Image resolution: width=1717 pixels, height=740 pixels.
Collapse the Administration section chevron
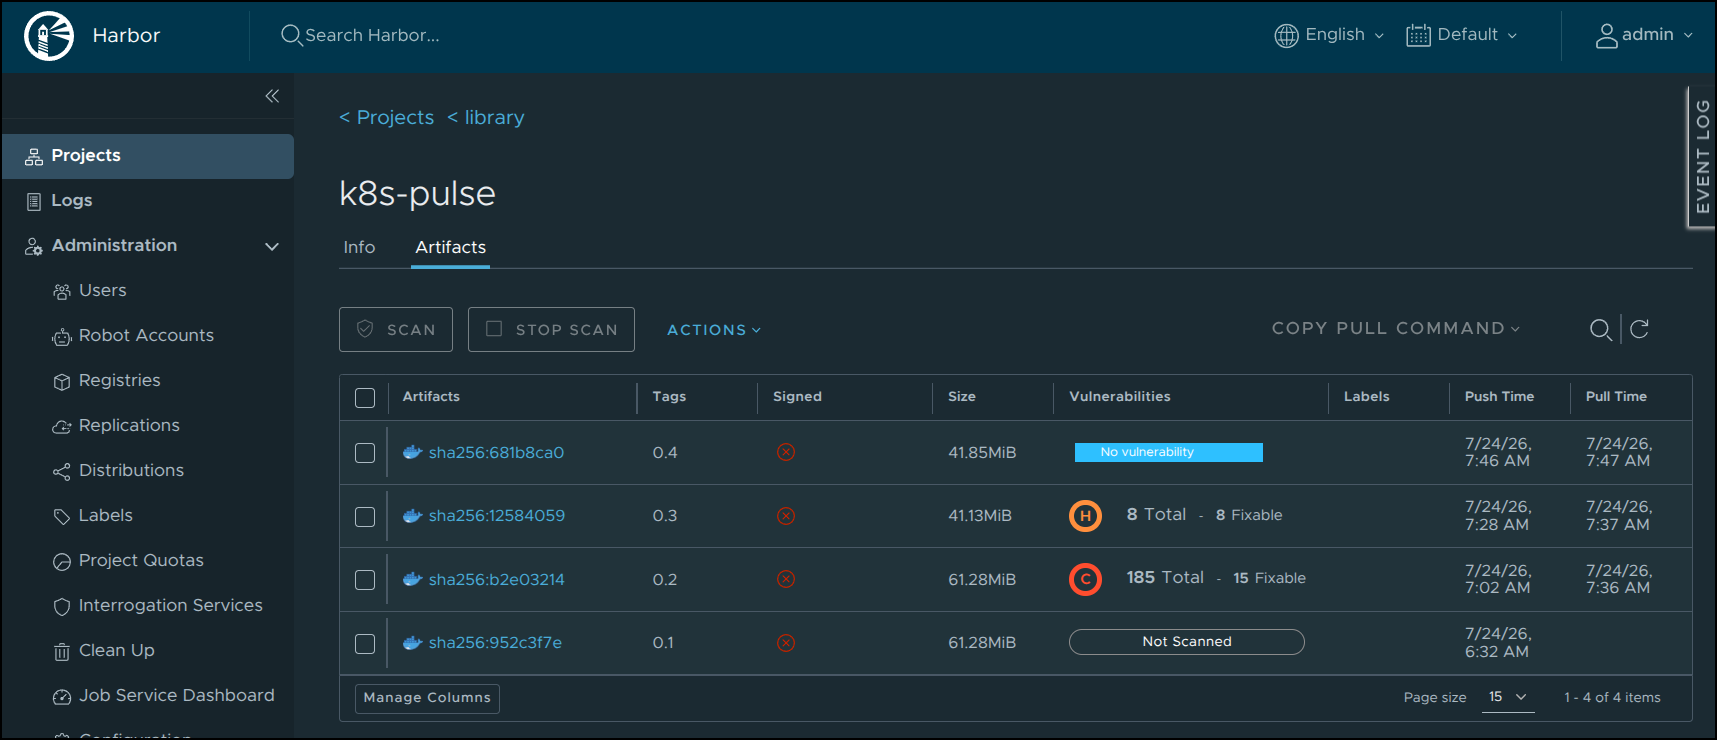[271, 246]
